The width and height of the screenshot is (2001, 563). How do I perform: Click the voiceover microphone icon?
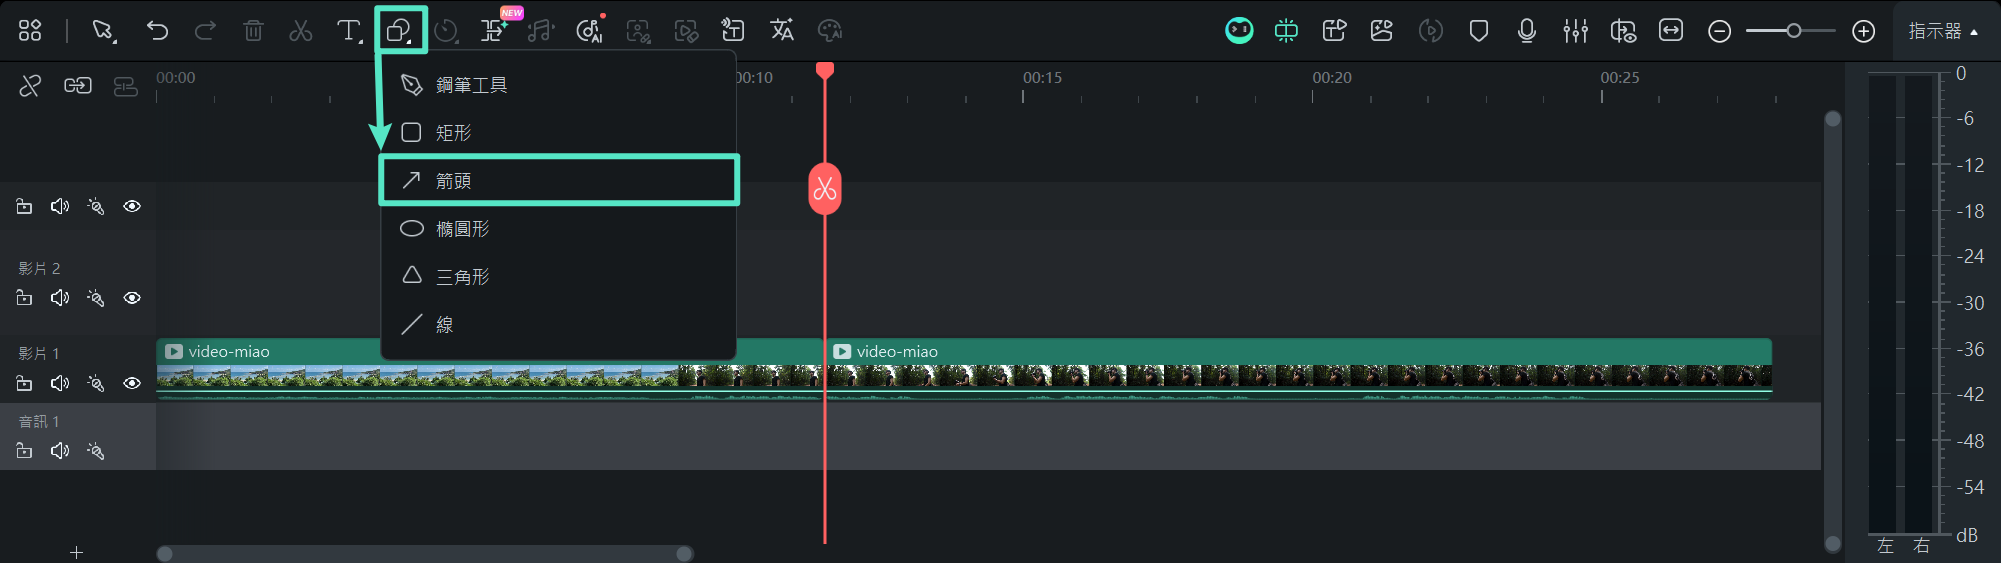pyautogui.click(x=1526, y=31)
